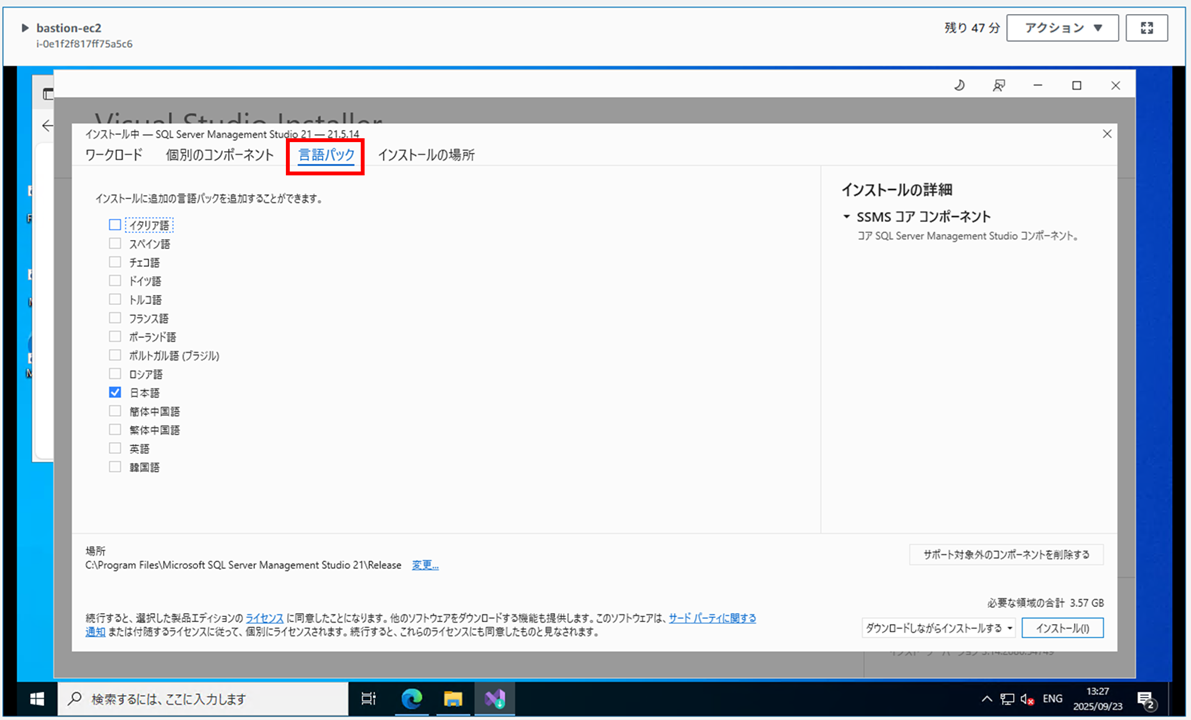Open the ダウンロードしながらインストールする dropdown
Image resolution: width=1191 pixels, height=720 pixels.
click(x=939, y=628)
